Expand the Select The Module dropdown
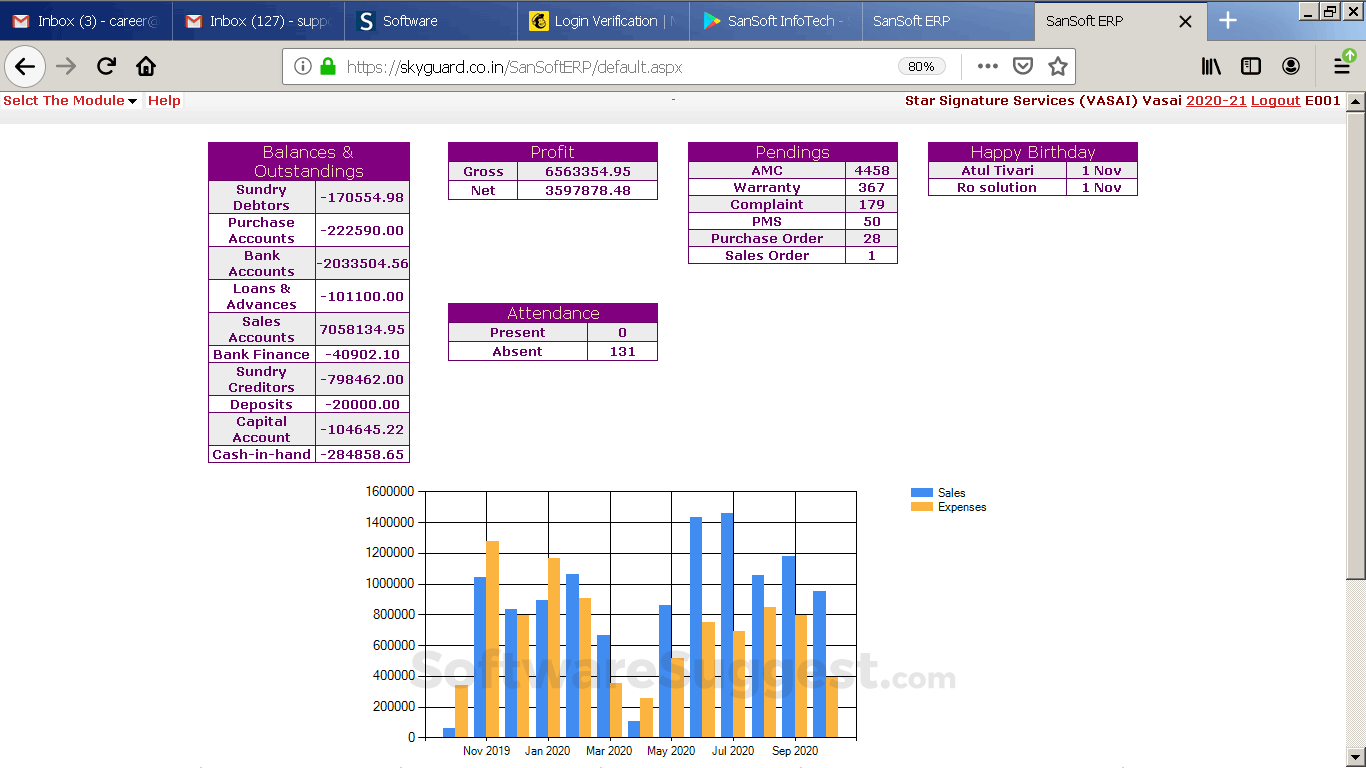The width and height of the screenshot is (1366, 768). point(70,101)
